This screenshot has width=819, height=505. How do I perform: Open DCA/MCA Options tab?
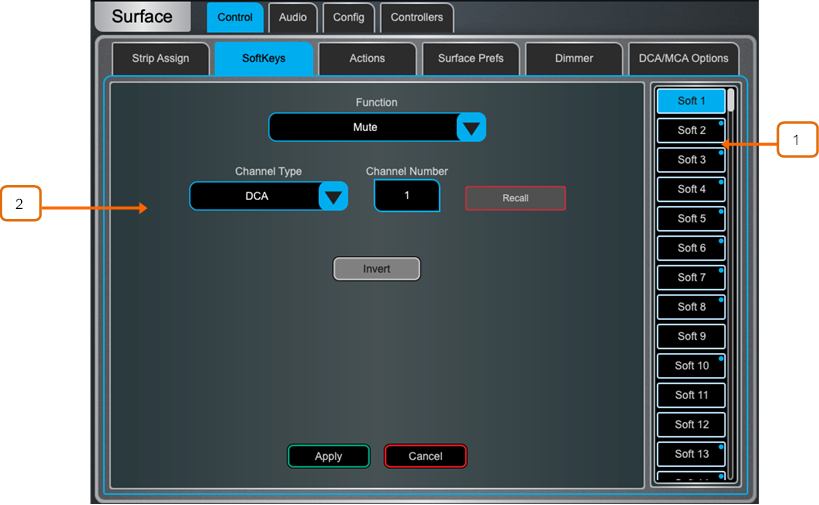[683, 59]
